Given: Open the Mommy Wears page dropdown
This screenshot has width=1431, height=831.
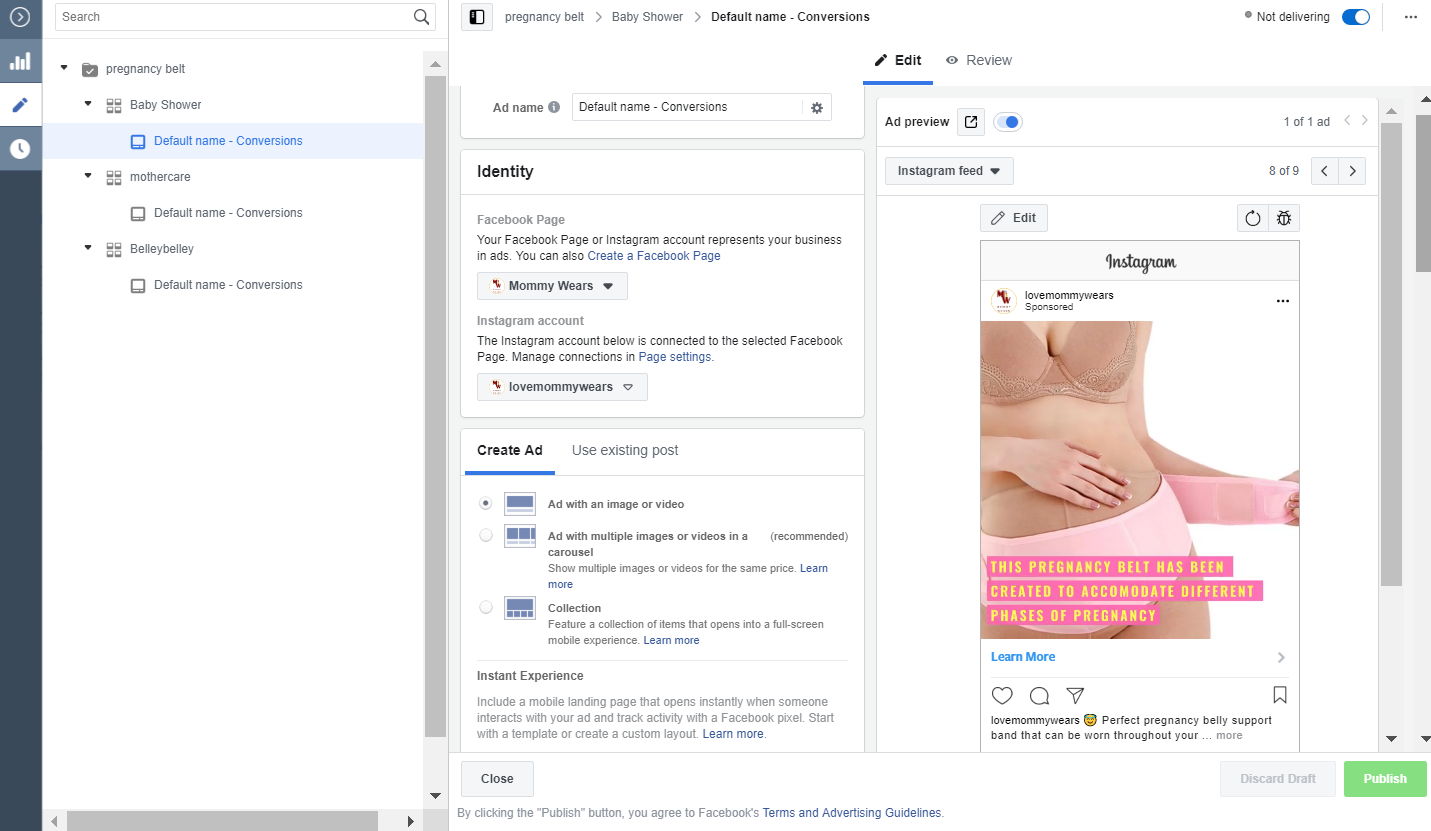Looking at the screenshot, I should pyautogui.click(x=552, y=286).
